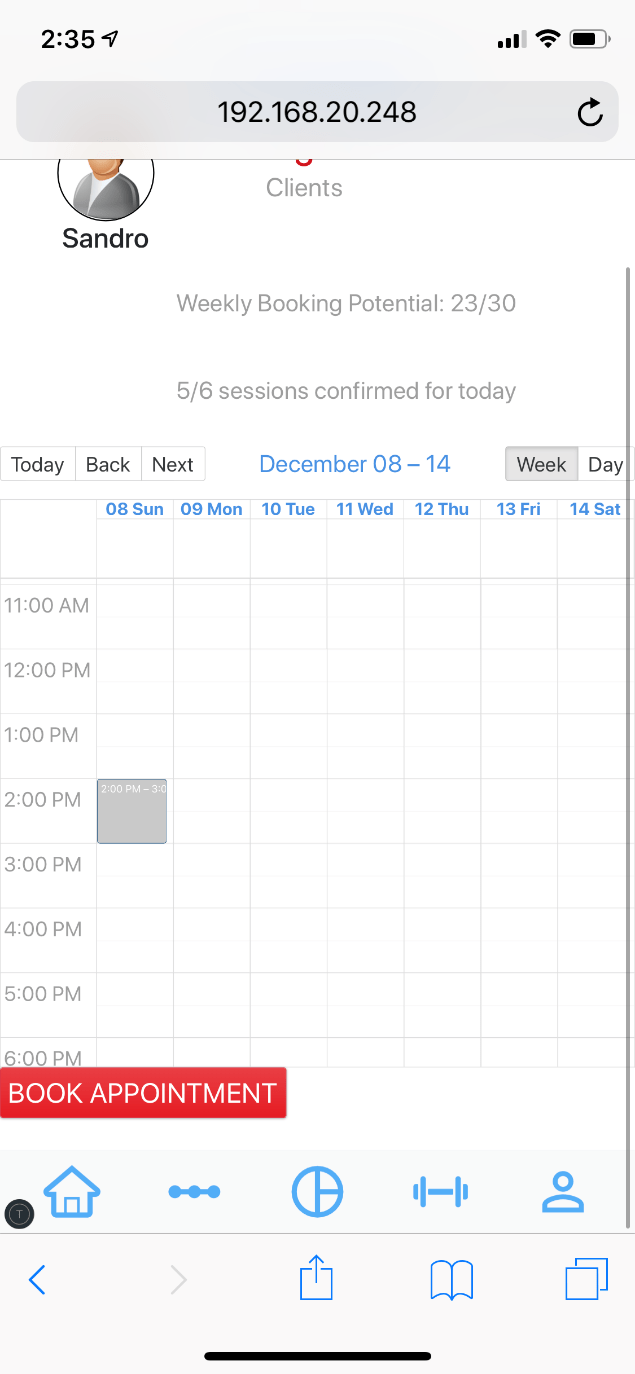Open the pie chart stats icon
This screenshot has width=635, height=1374.
[x=317, y=1191]
